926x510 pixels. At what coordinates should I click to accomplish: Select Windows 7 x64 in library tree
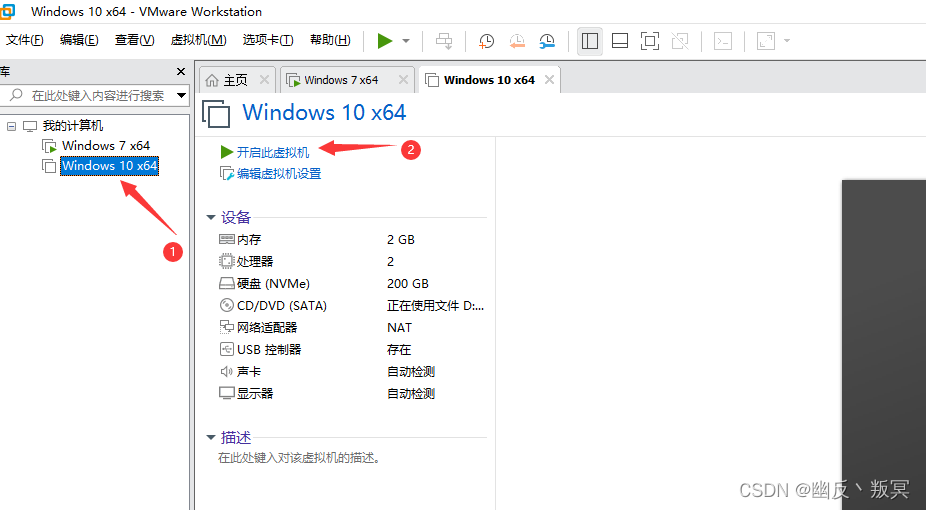[106, 145]
